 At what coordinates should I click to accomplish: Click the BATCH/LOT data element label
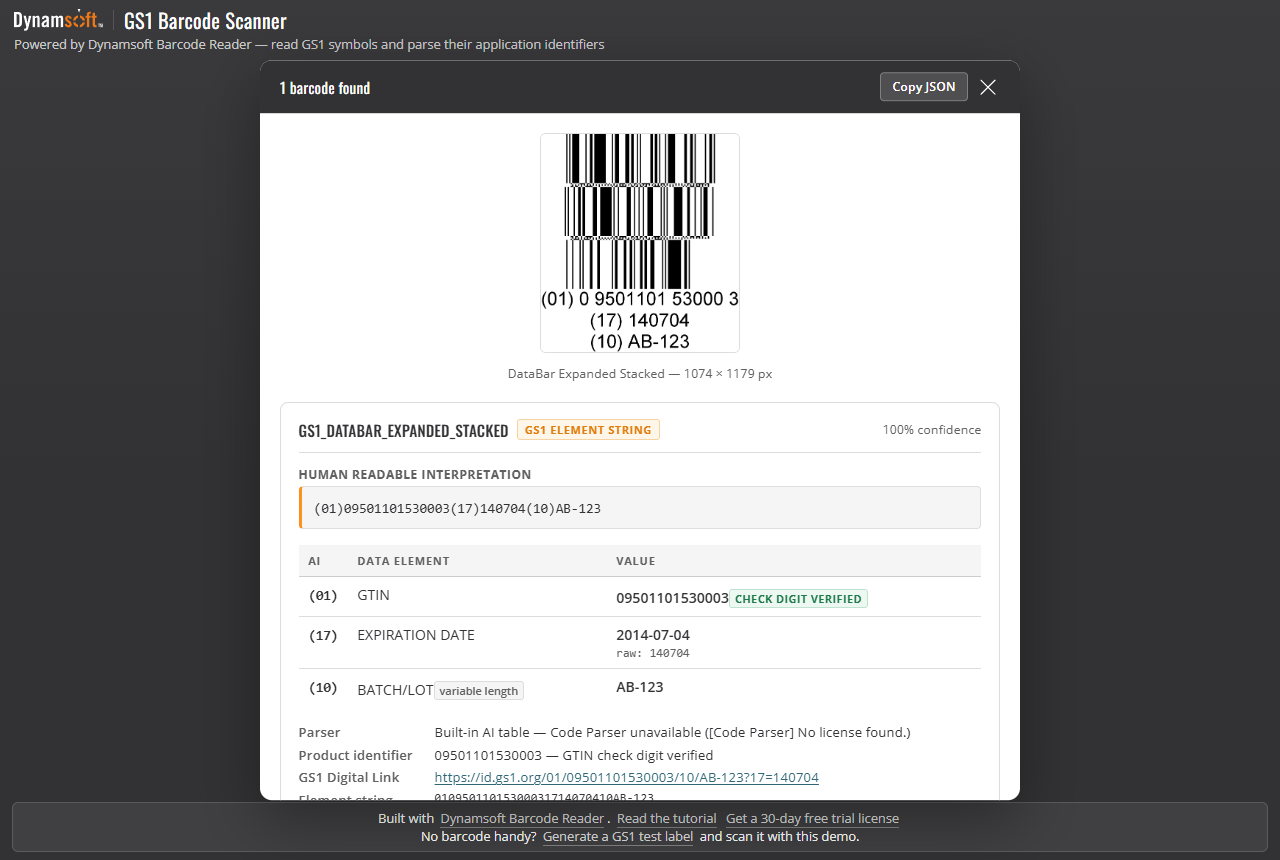click(x=395, y=690)
